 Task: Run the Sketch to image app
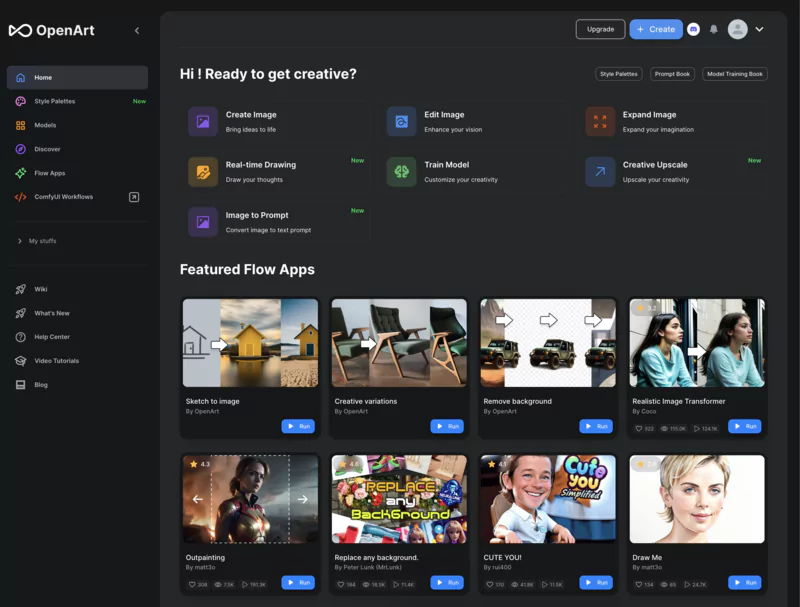point(298,426)
